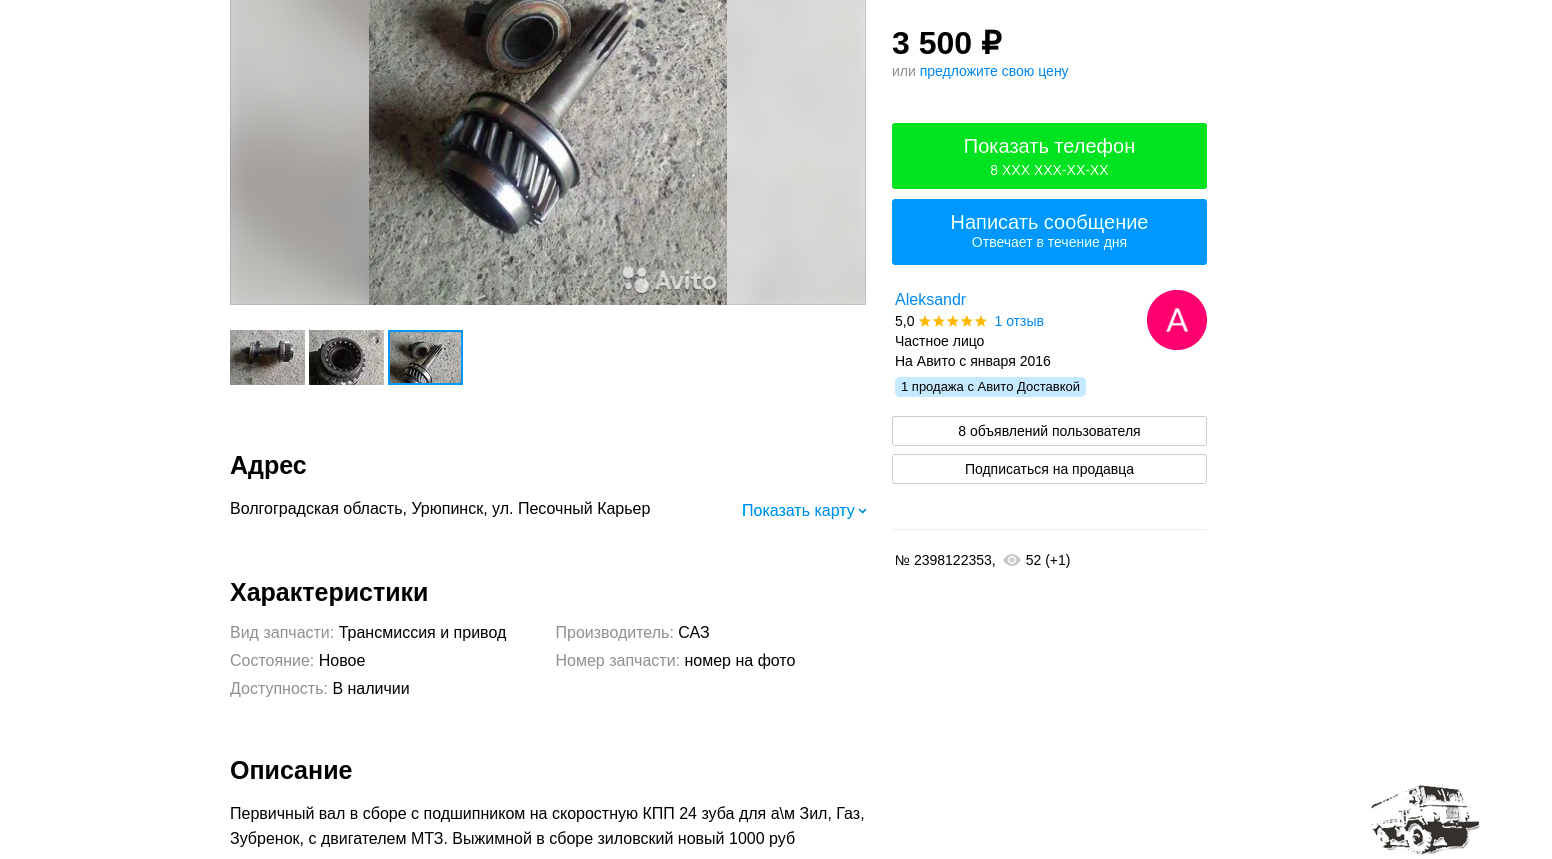1552x859 pixels.
Task: Select the first shaft photo thumbnail
Action: pos(267,357)
